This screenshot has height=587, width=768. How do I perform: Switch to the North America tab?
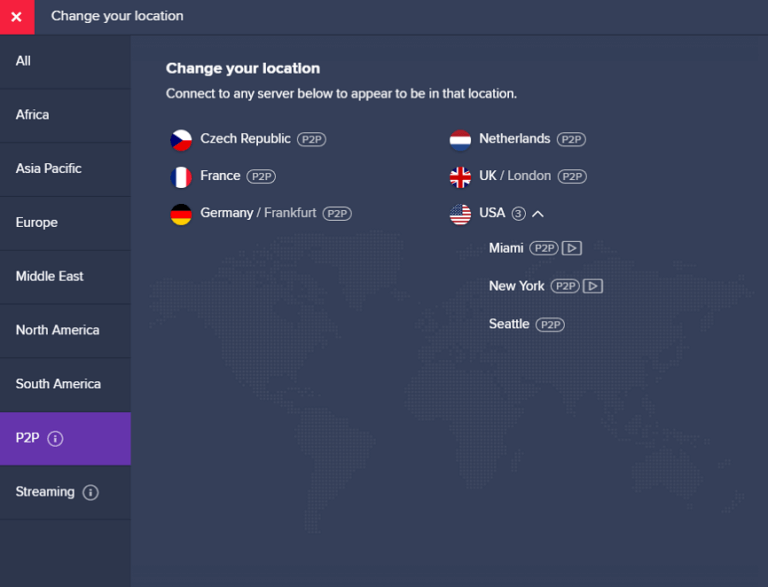57,330
